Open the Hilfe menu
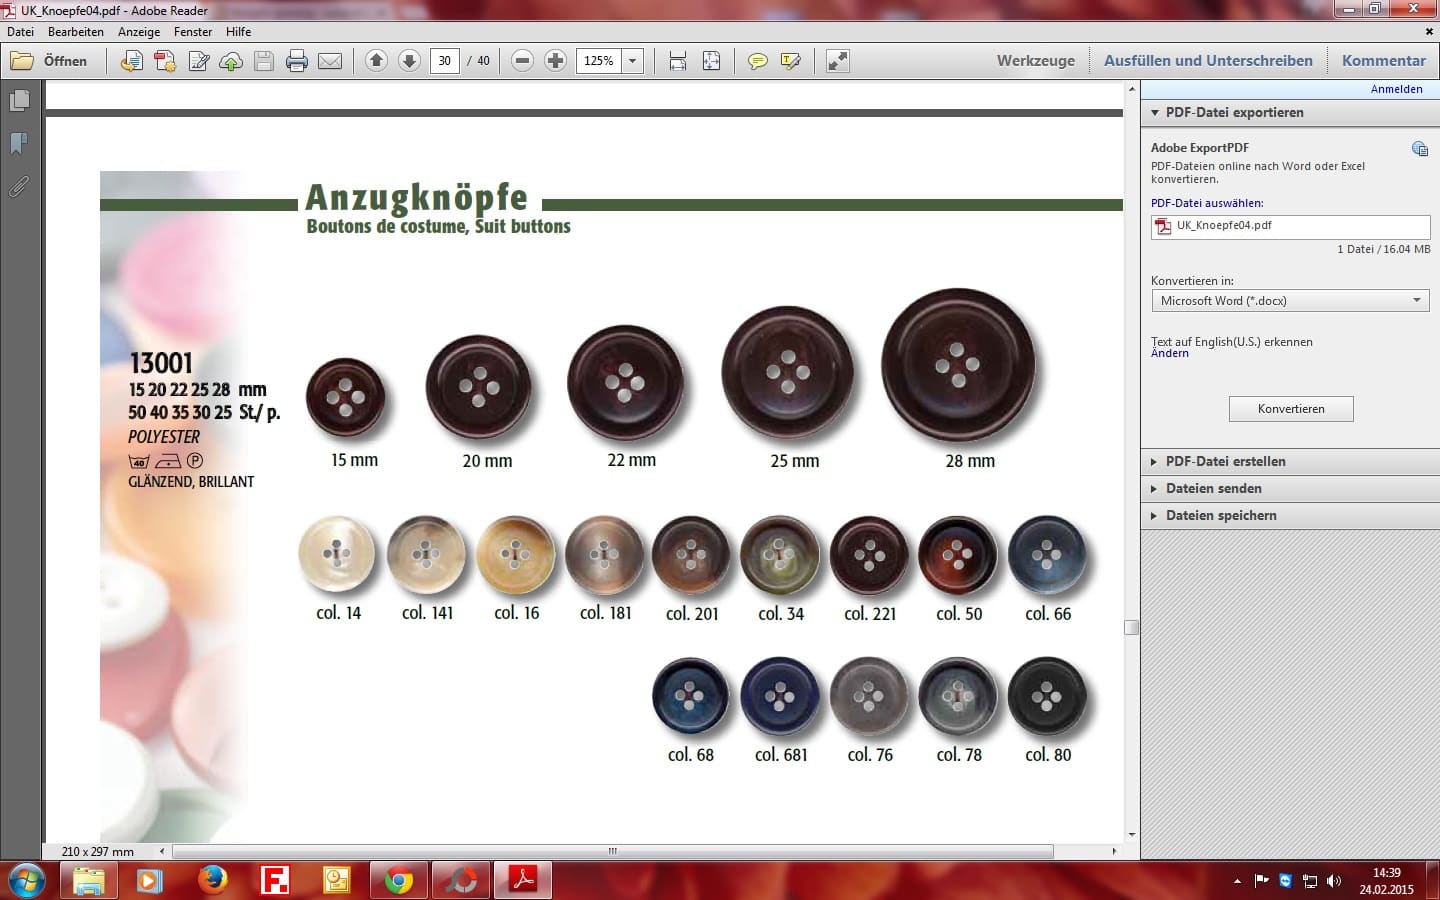1440x900 pixels. pyautogui.click(x=238, y=32)
